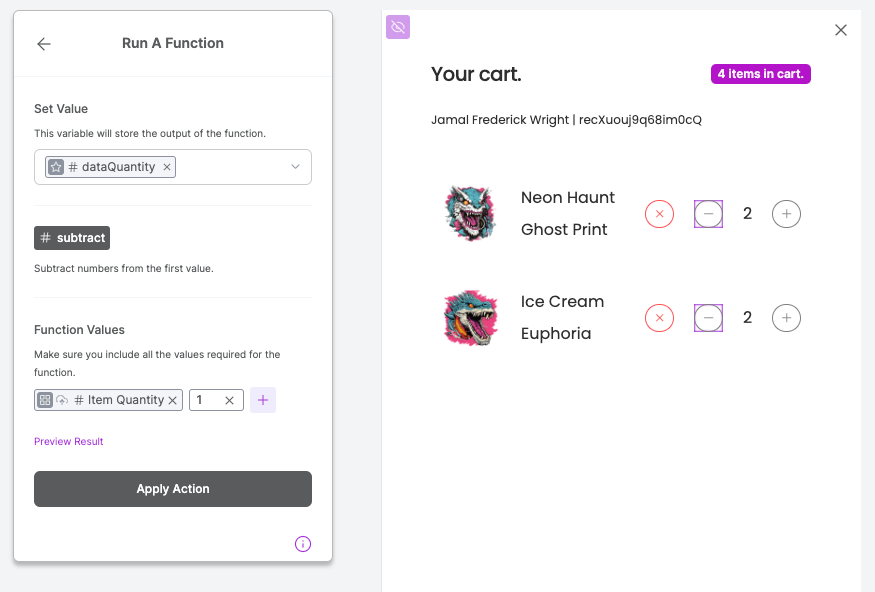This screenshot has width=875, height=592.
Task: Open the Preview Result link
Action: [68, 441]
